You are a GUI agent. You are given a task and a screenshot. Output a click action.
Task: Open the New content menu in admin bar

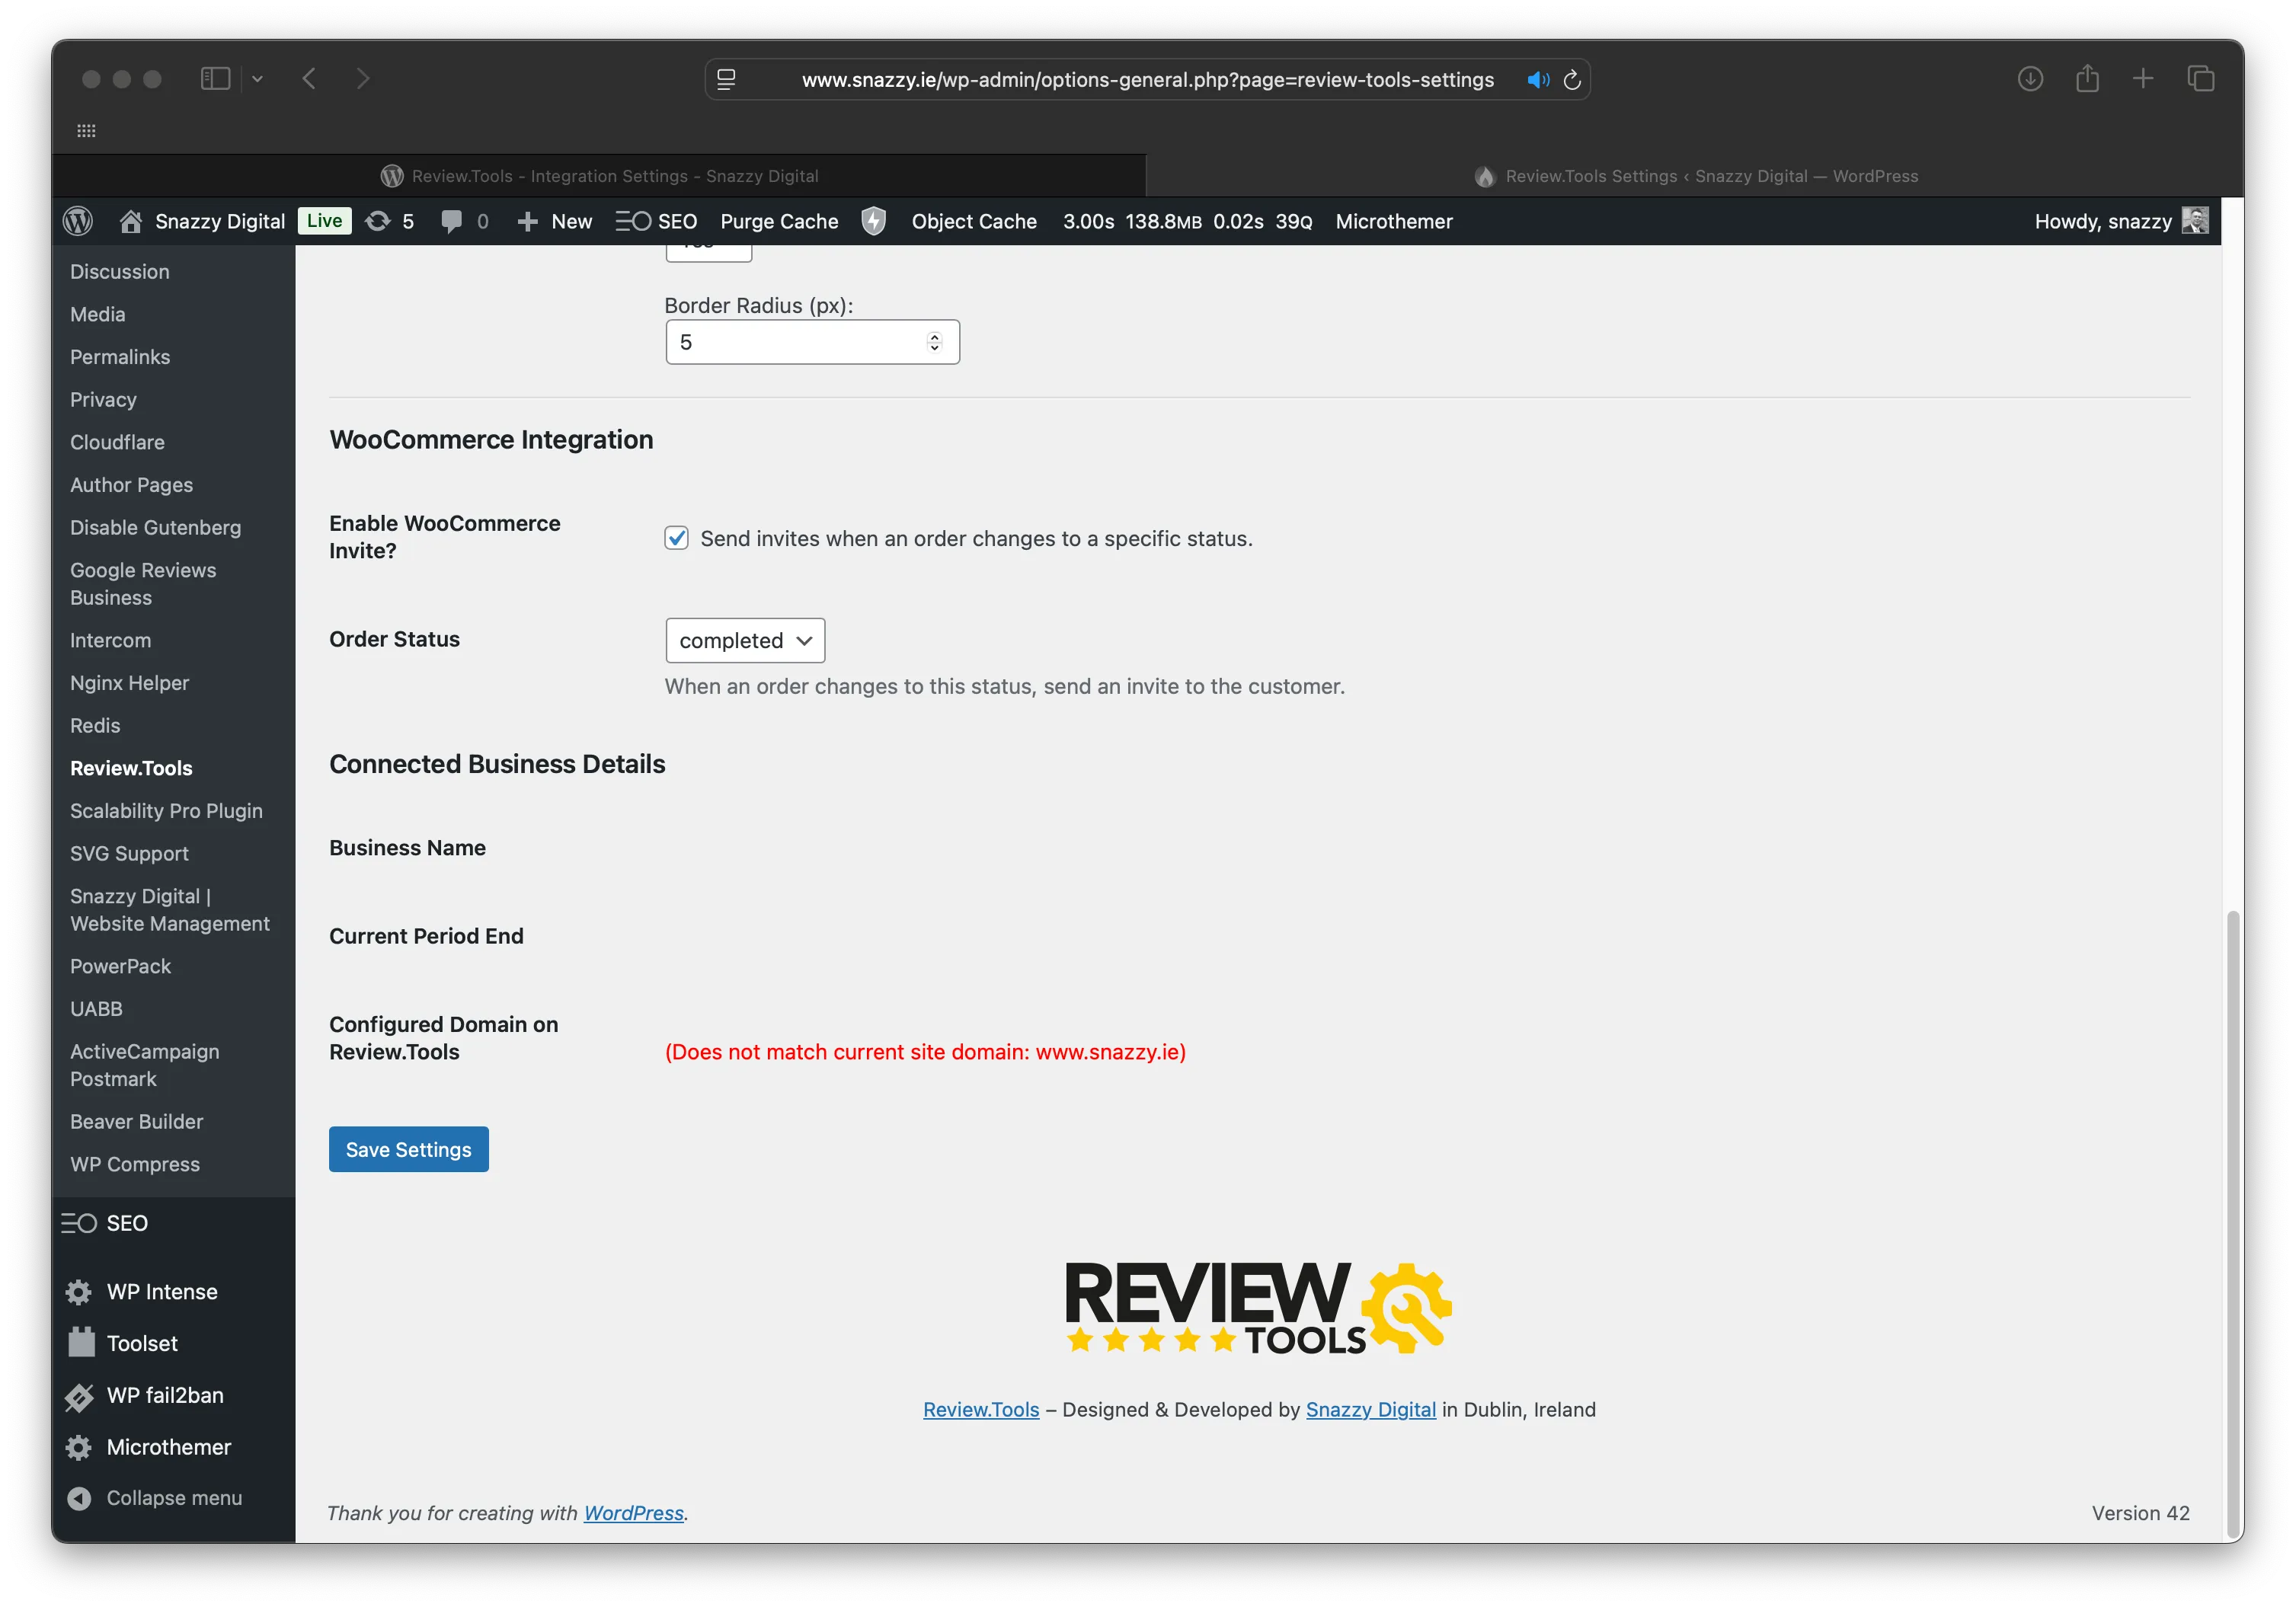coord(555,221)
